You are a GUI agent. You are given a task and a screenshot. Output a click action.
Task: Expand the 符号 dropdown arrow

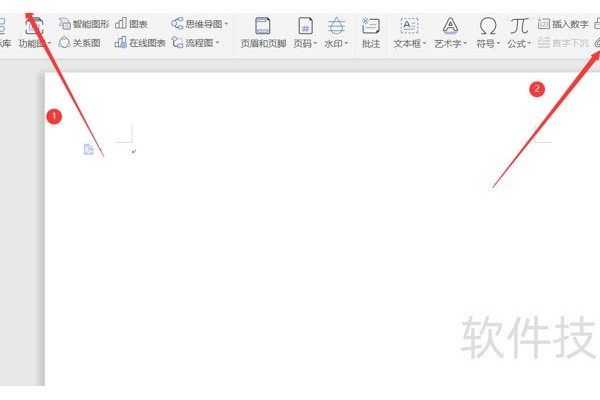(498, 43)
